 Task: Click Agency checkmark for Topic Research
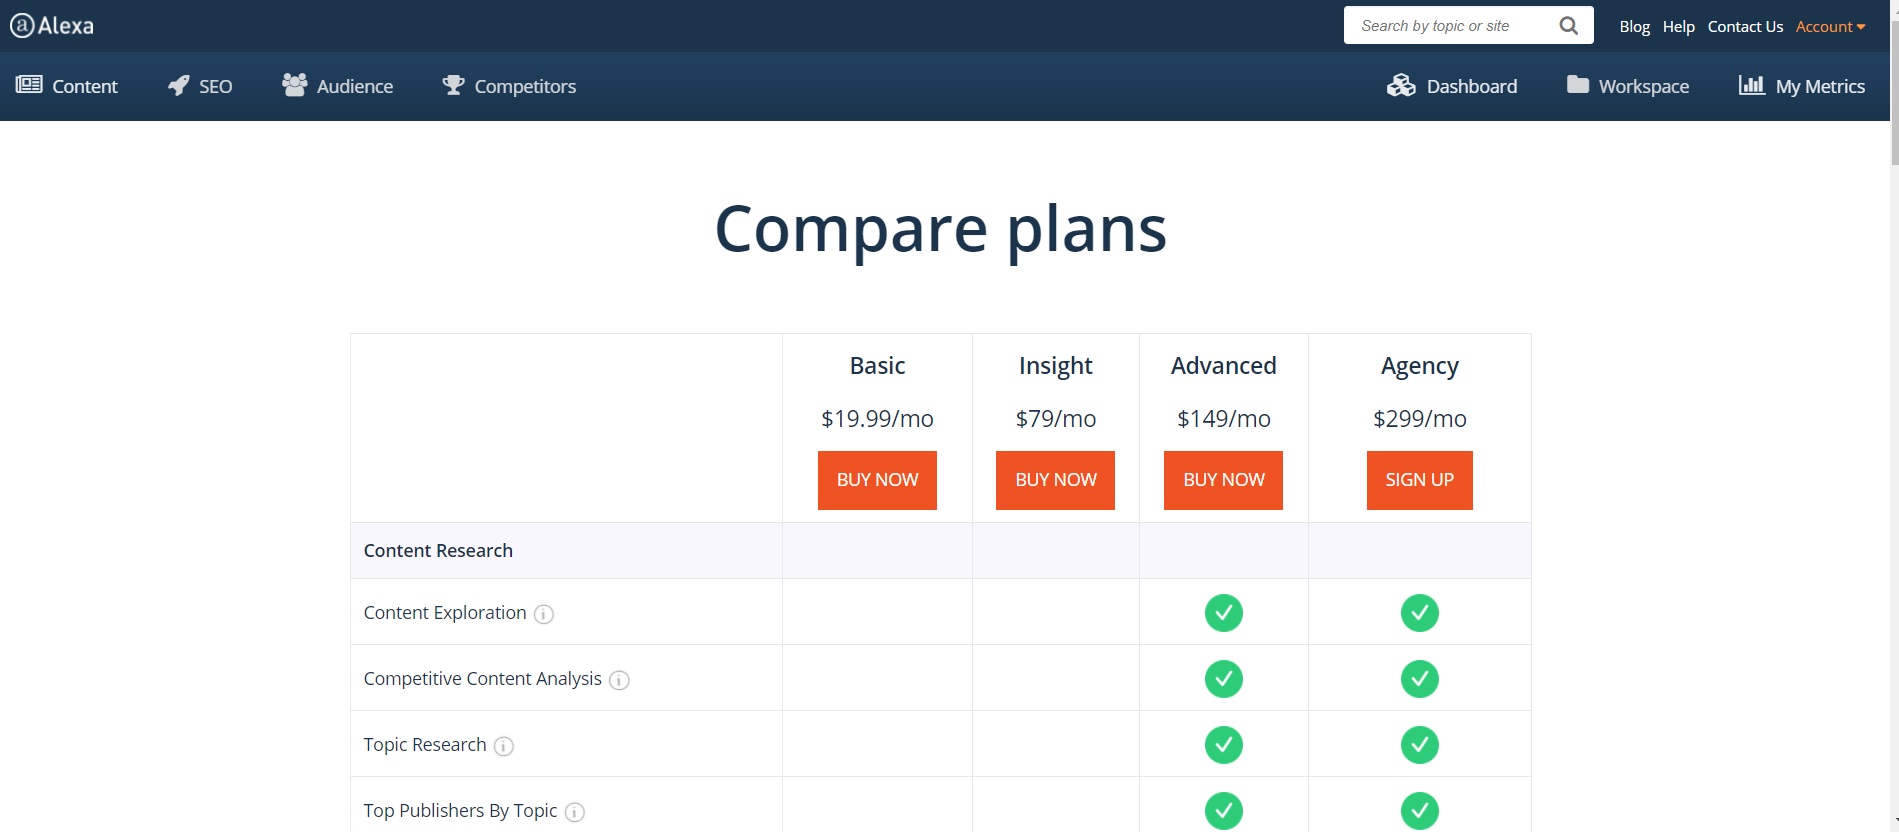1420,745
